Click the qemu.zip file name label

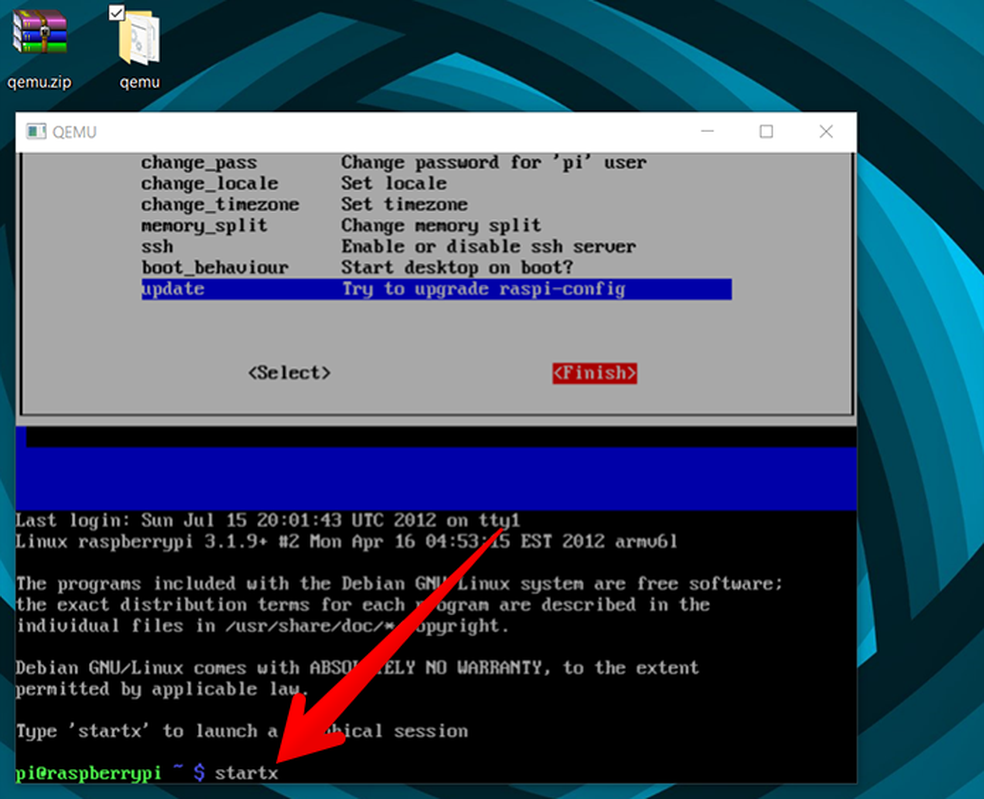(40, 82)
